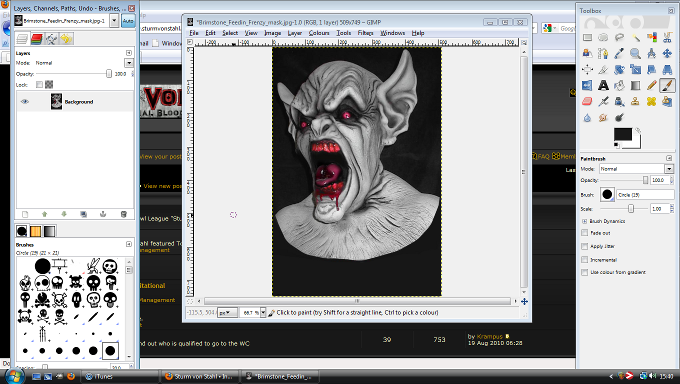Select the Free Select lasso tool

(619, 38)
